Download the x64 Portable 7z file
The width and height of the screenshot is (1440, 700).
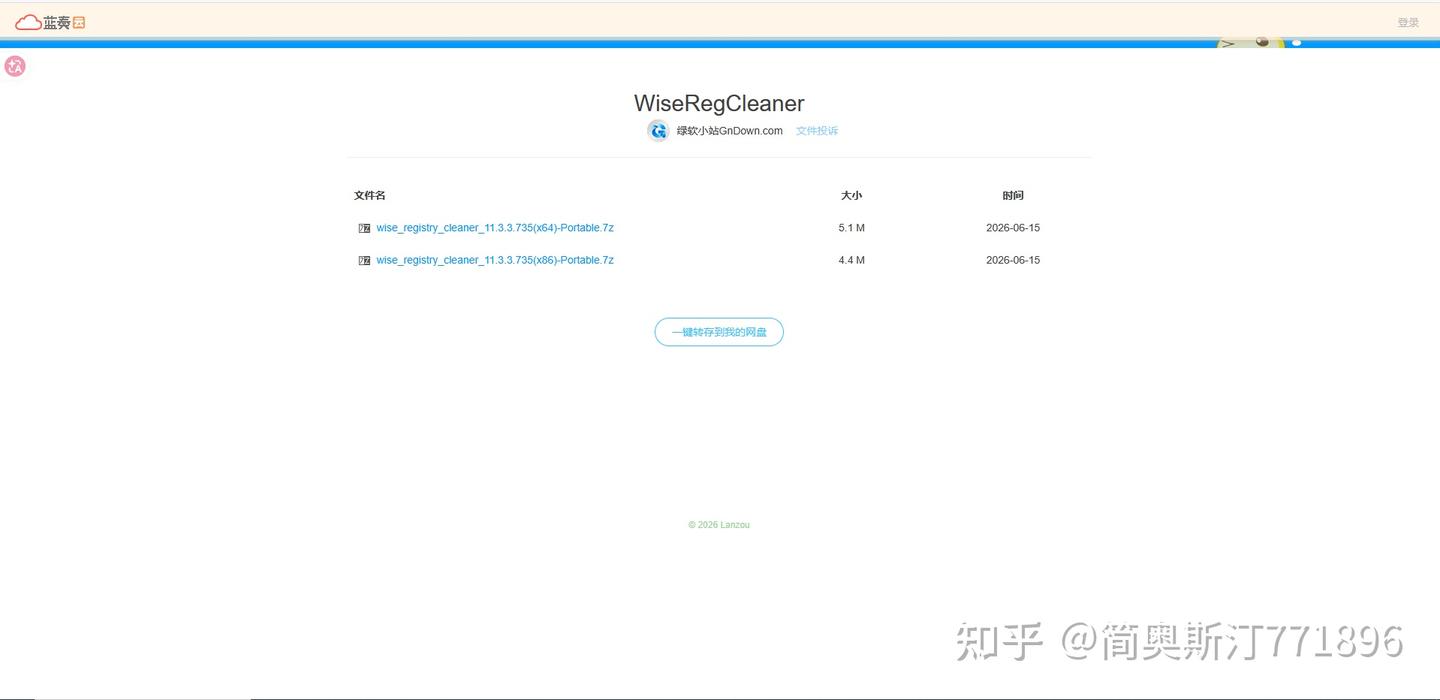coord(495,228)
